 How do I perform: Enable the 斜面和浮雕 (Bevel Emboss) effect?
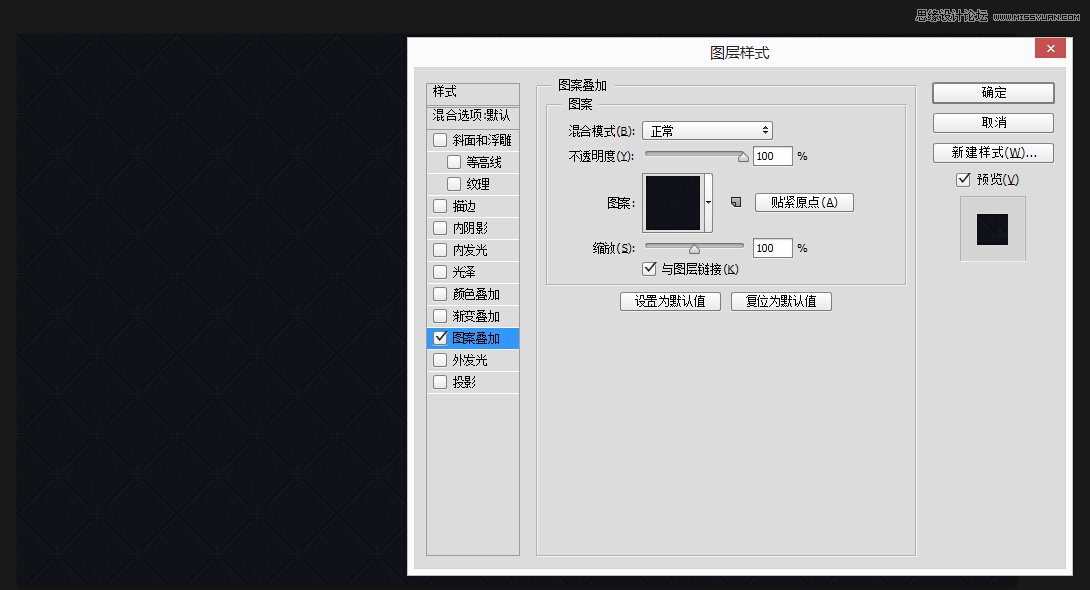(x=437, y=140)
